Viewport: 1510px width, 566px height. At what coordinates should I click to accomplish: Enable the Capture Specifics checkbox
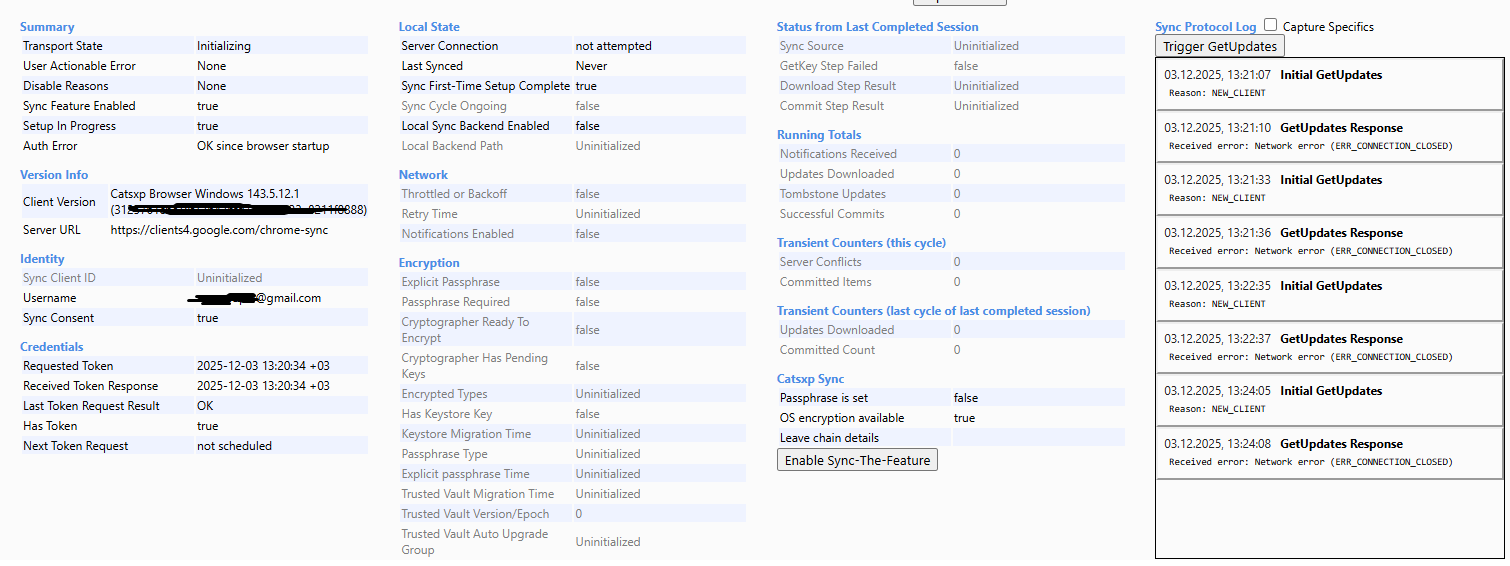pyautogui.click(x=1270, y=25)
